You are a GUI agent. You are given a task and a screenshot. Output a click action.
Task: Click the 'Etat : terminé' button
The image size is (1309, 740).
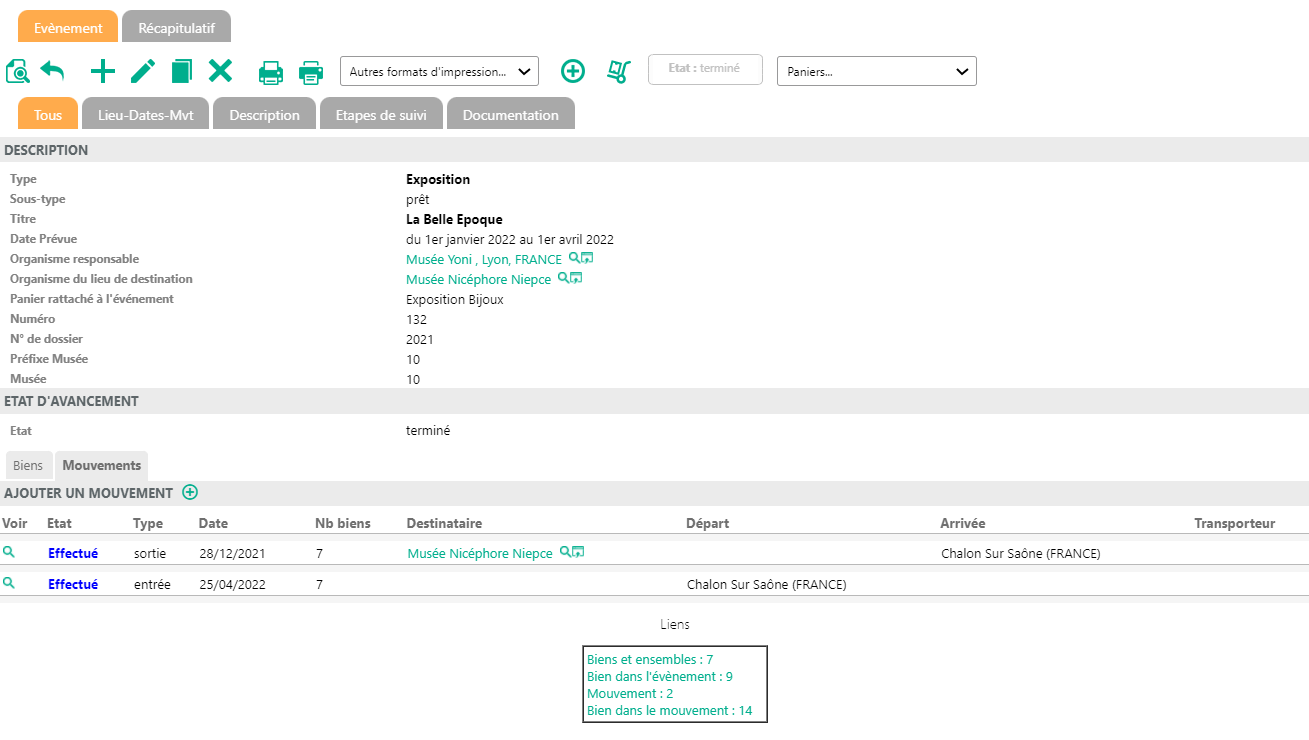pos(705,69)
